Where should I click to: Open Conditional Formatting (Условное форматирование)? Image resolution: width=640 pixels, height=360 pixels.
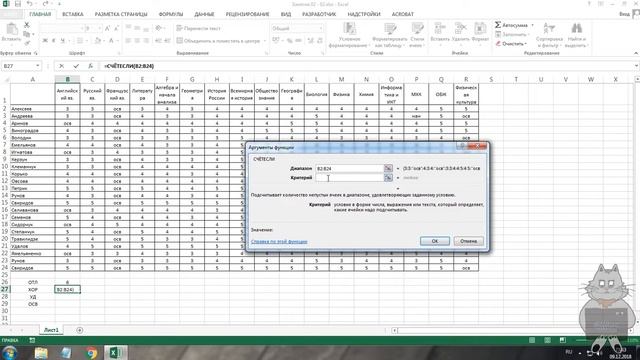349,35
